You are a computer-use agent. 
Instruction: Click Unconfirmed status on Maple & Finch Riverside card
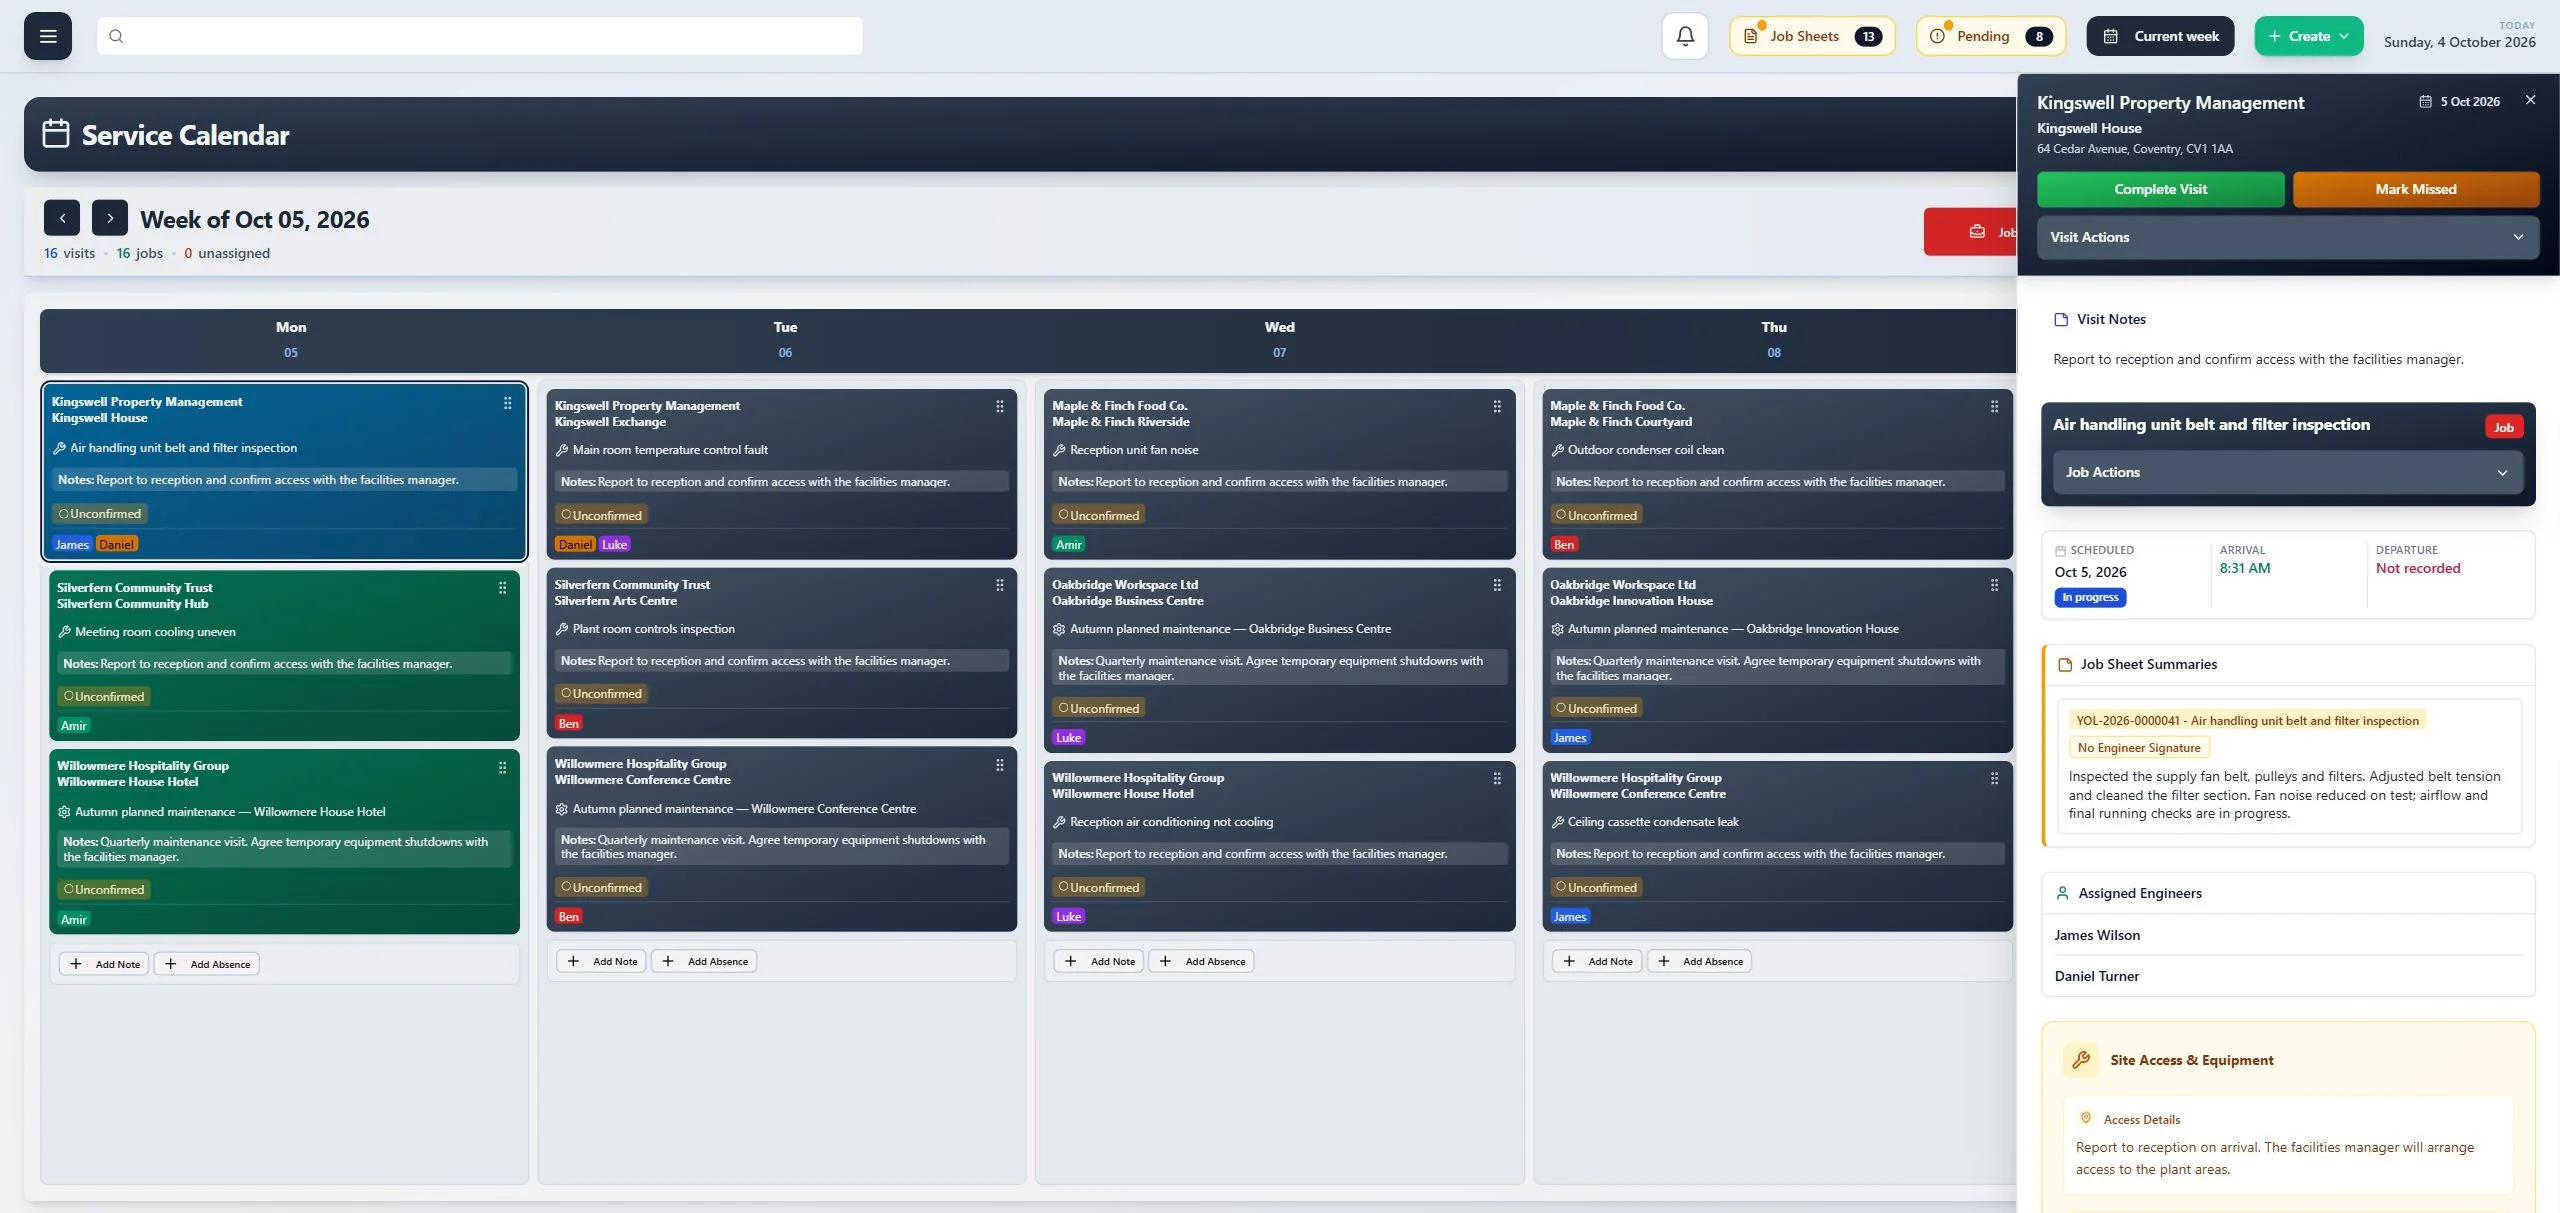1099,515
